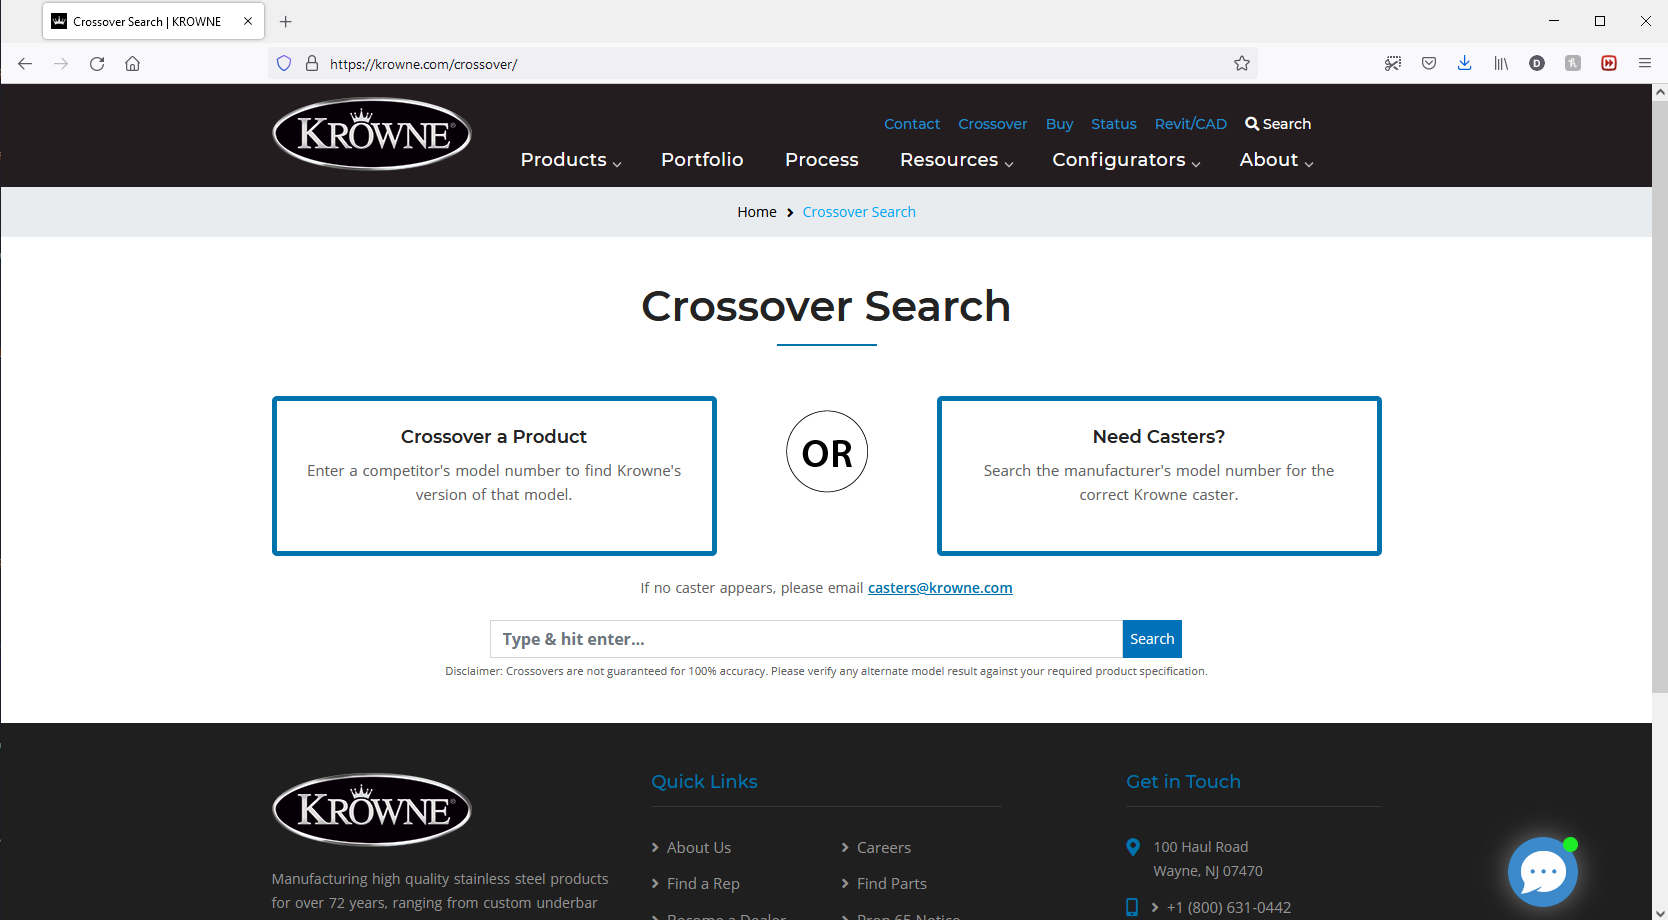Open the Process page

[x=822, y=160]
